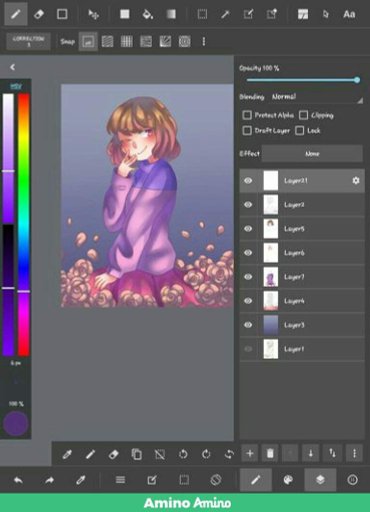Viewport: 370px width, 512px height.
Task: Click the Correction button
Action: tap(28, 41)
